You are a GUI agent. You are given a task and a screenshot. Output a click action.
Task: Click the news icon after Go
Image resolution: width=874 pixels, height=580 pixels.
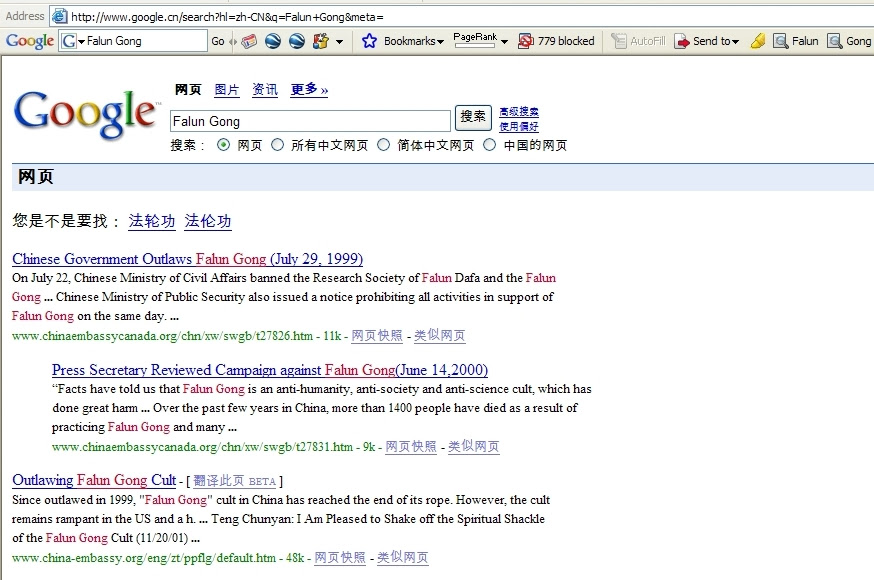click(249, 41)
